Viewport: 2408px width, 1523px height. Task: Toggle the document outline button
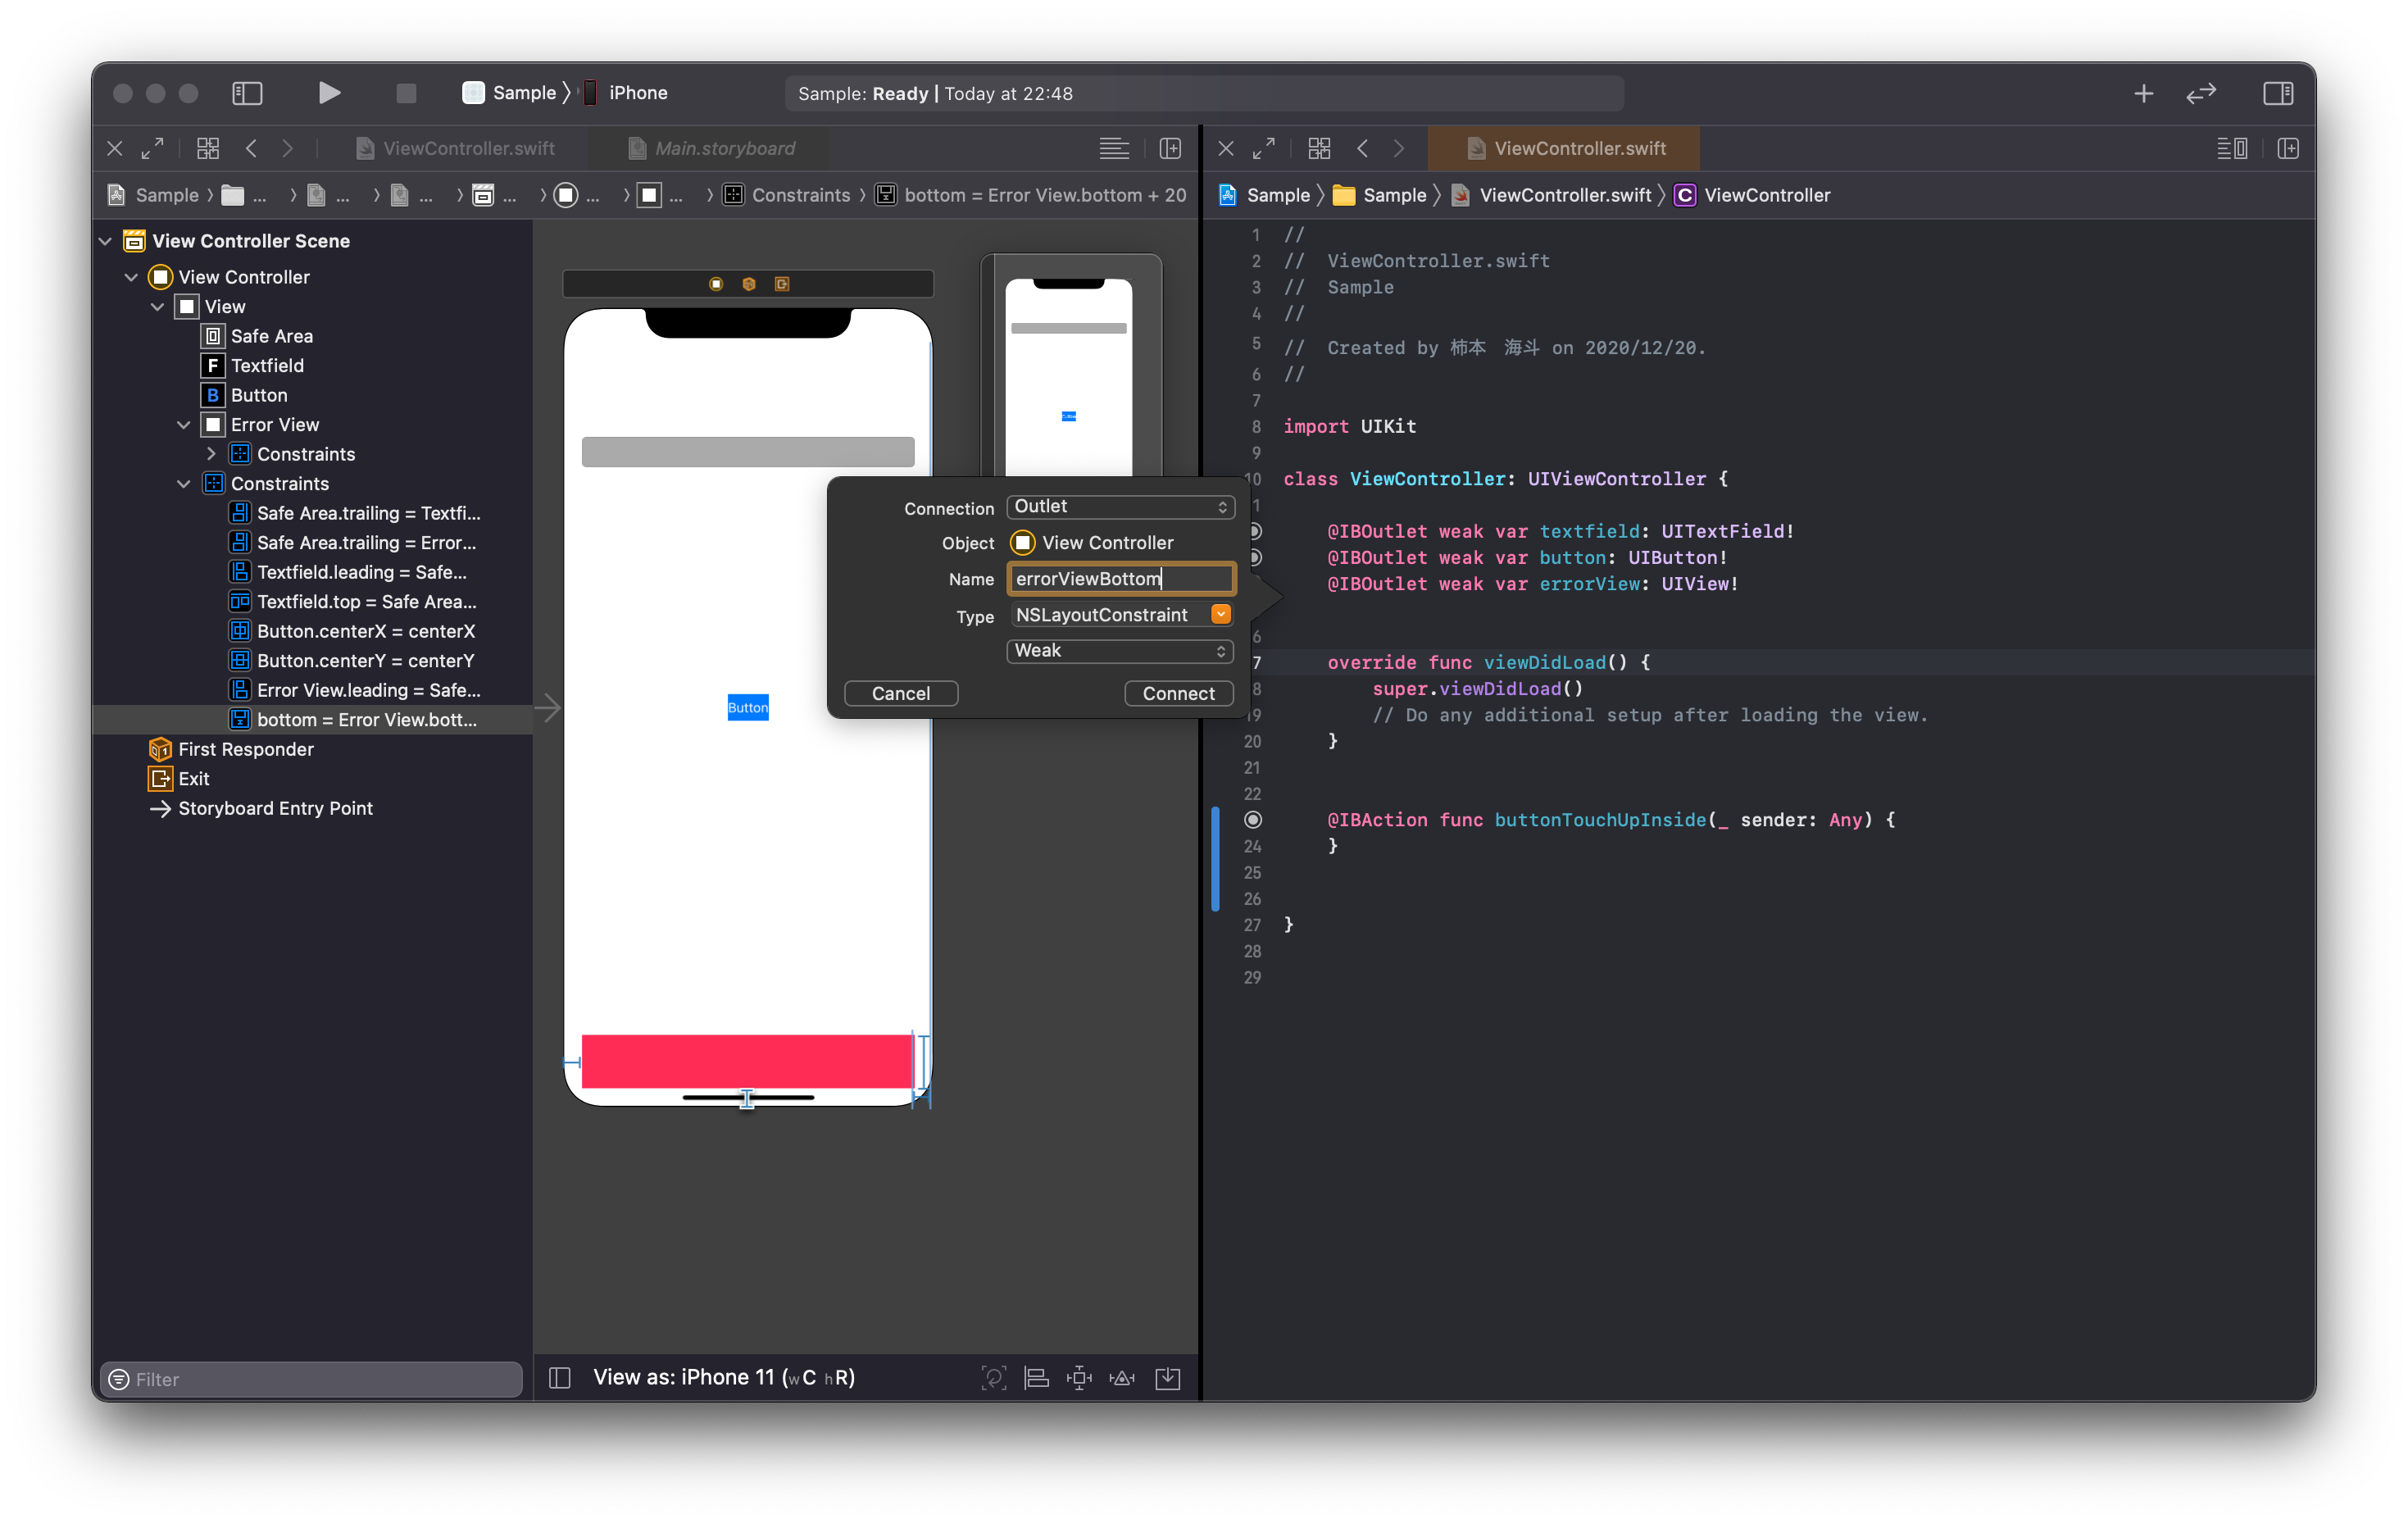[560, 1378]
